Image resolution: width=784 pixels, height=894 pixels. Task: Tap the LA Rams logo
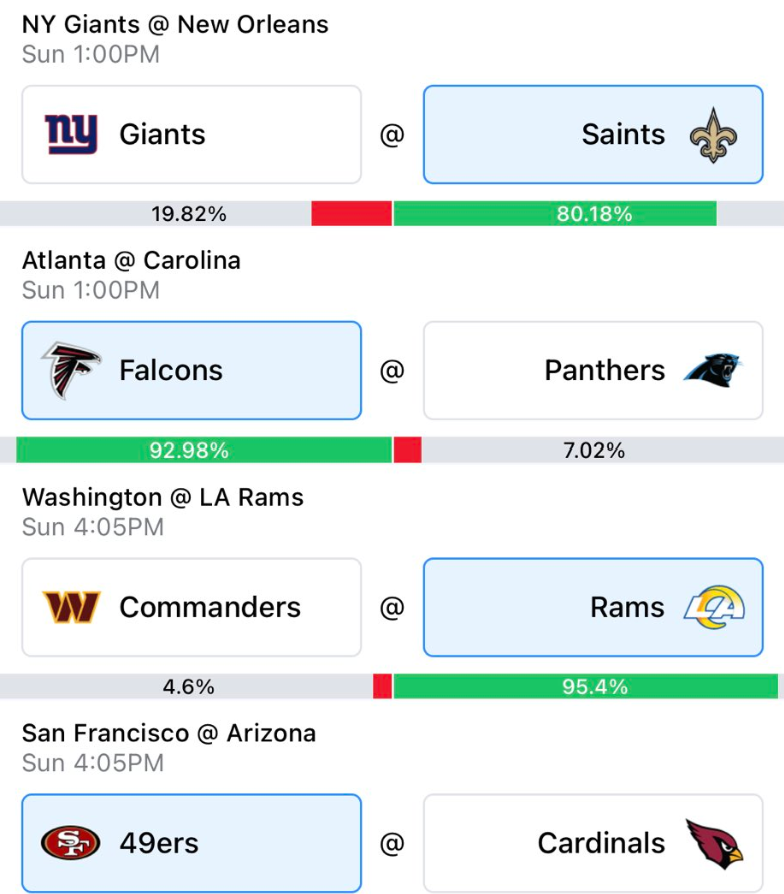pyautogui.click(x=714, y=607)
